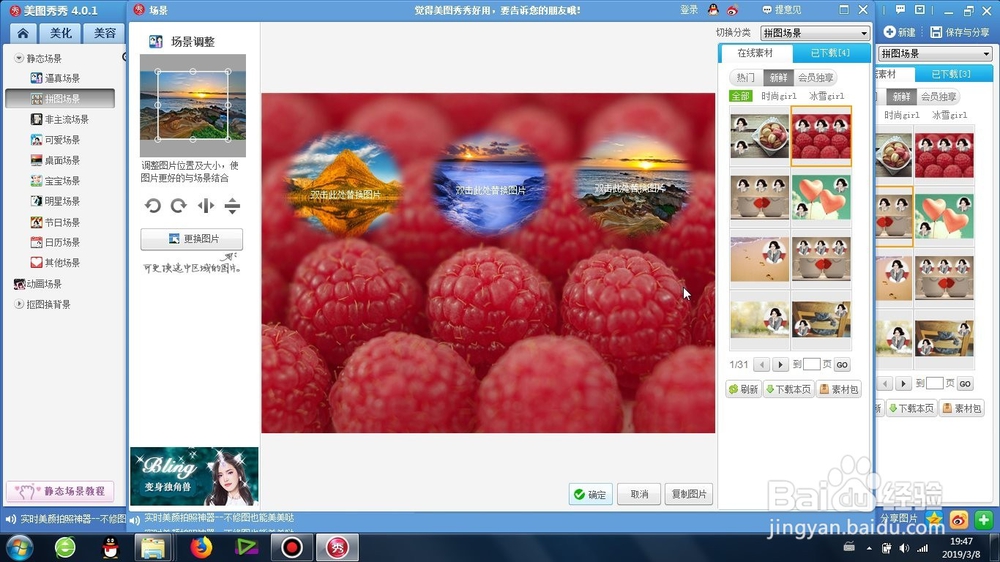The image size is (1000, 562).
Task: Click the 复制图片 button
Action: (x=689, y=494)
